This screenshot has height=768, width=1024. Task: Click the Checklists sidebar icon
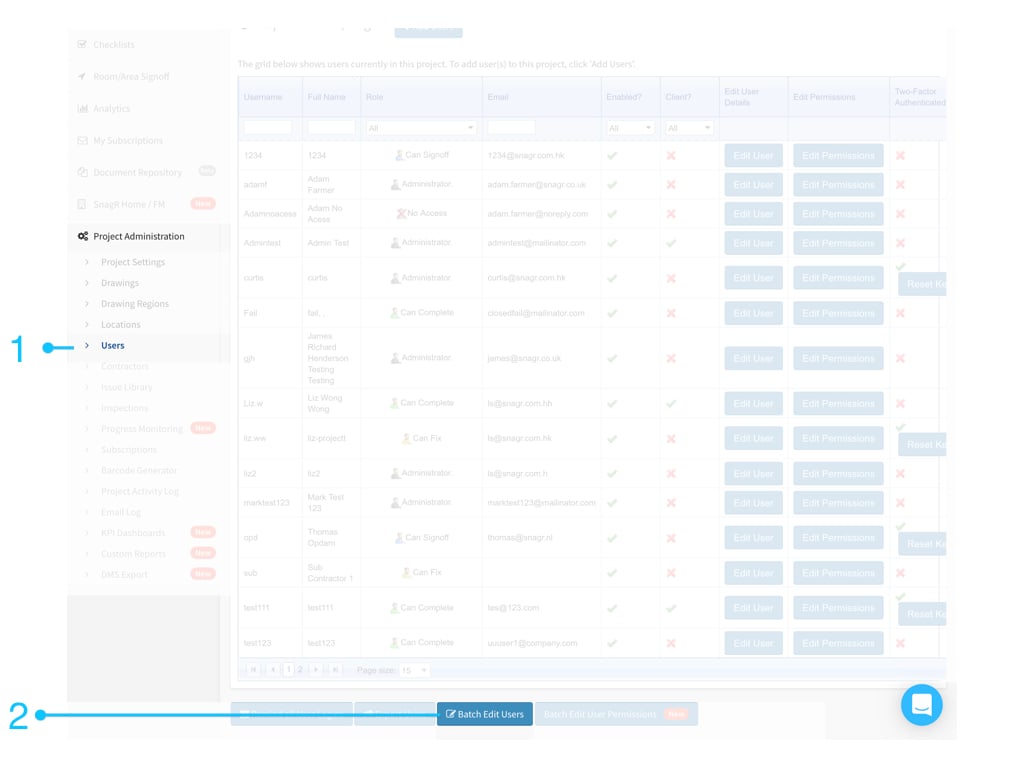pos(82,44)
